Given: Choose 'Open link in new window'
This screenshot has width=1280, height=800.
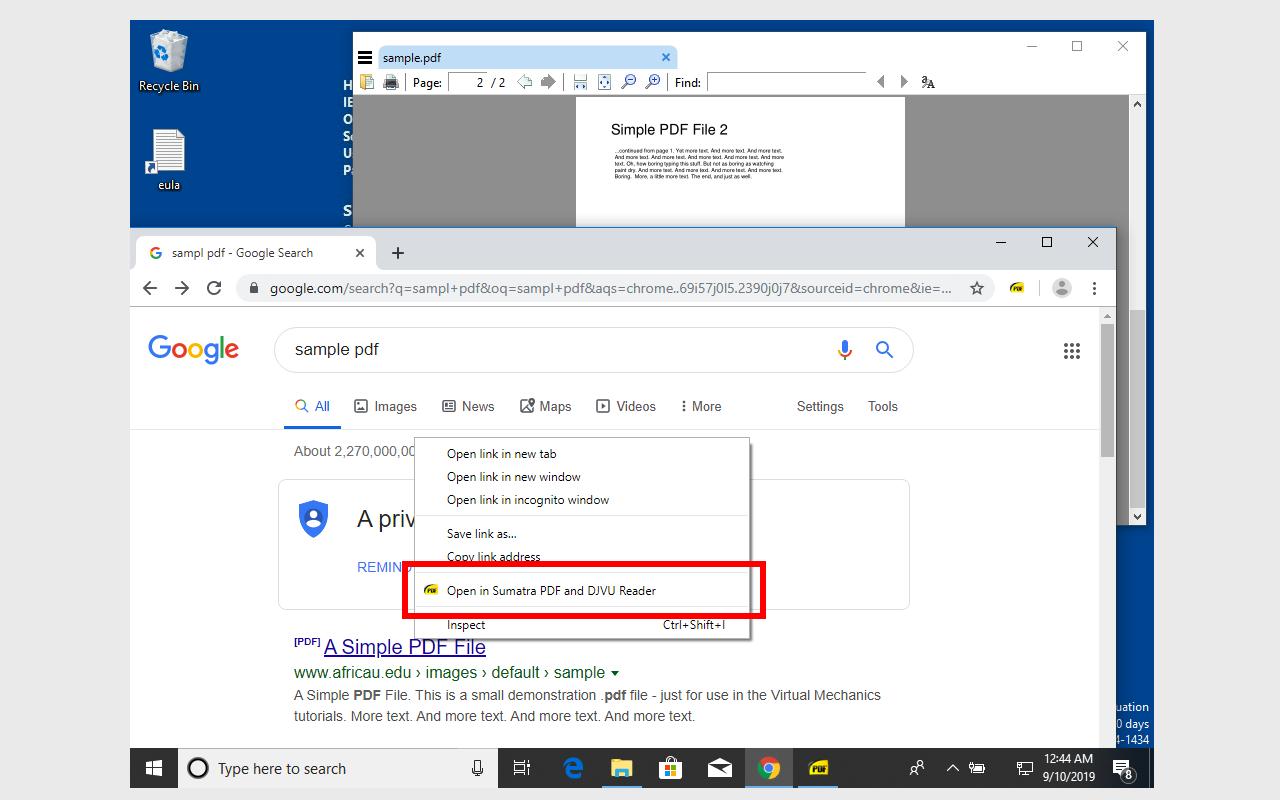Looking at the screenshot, I should point(582,477).
